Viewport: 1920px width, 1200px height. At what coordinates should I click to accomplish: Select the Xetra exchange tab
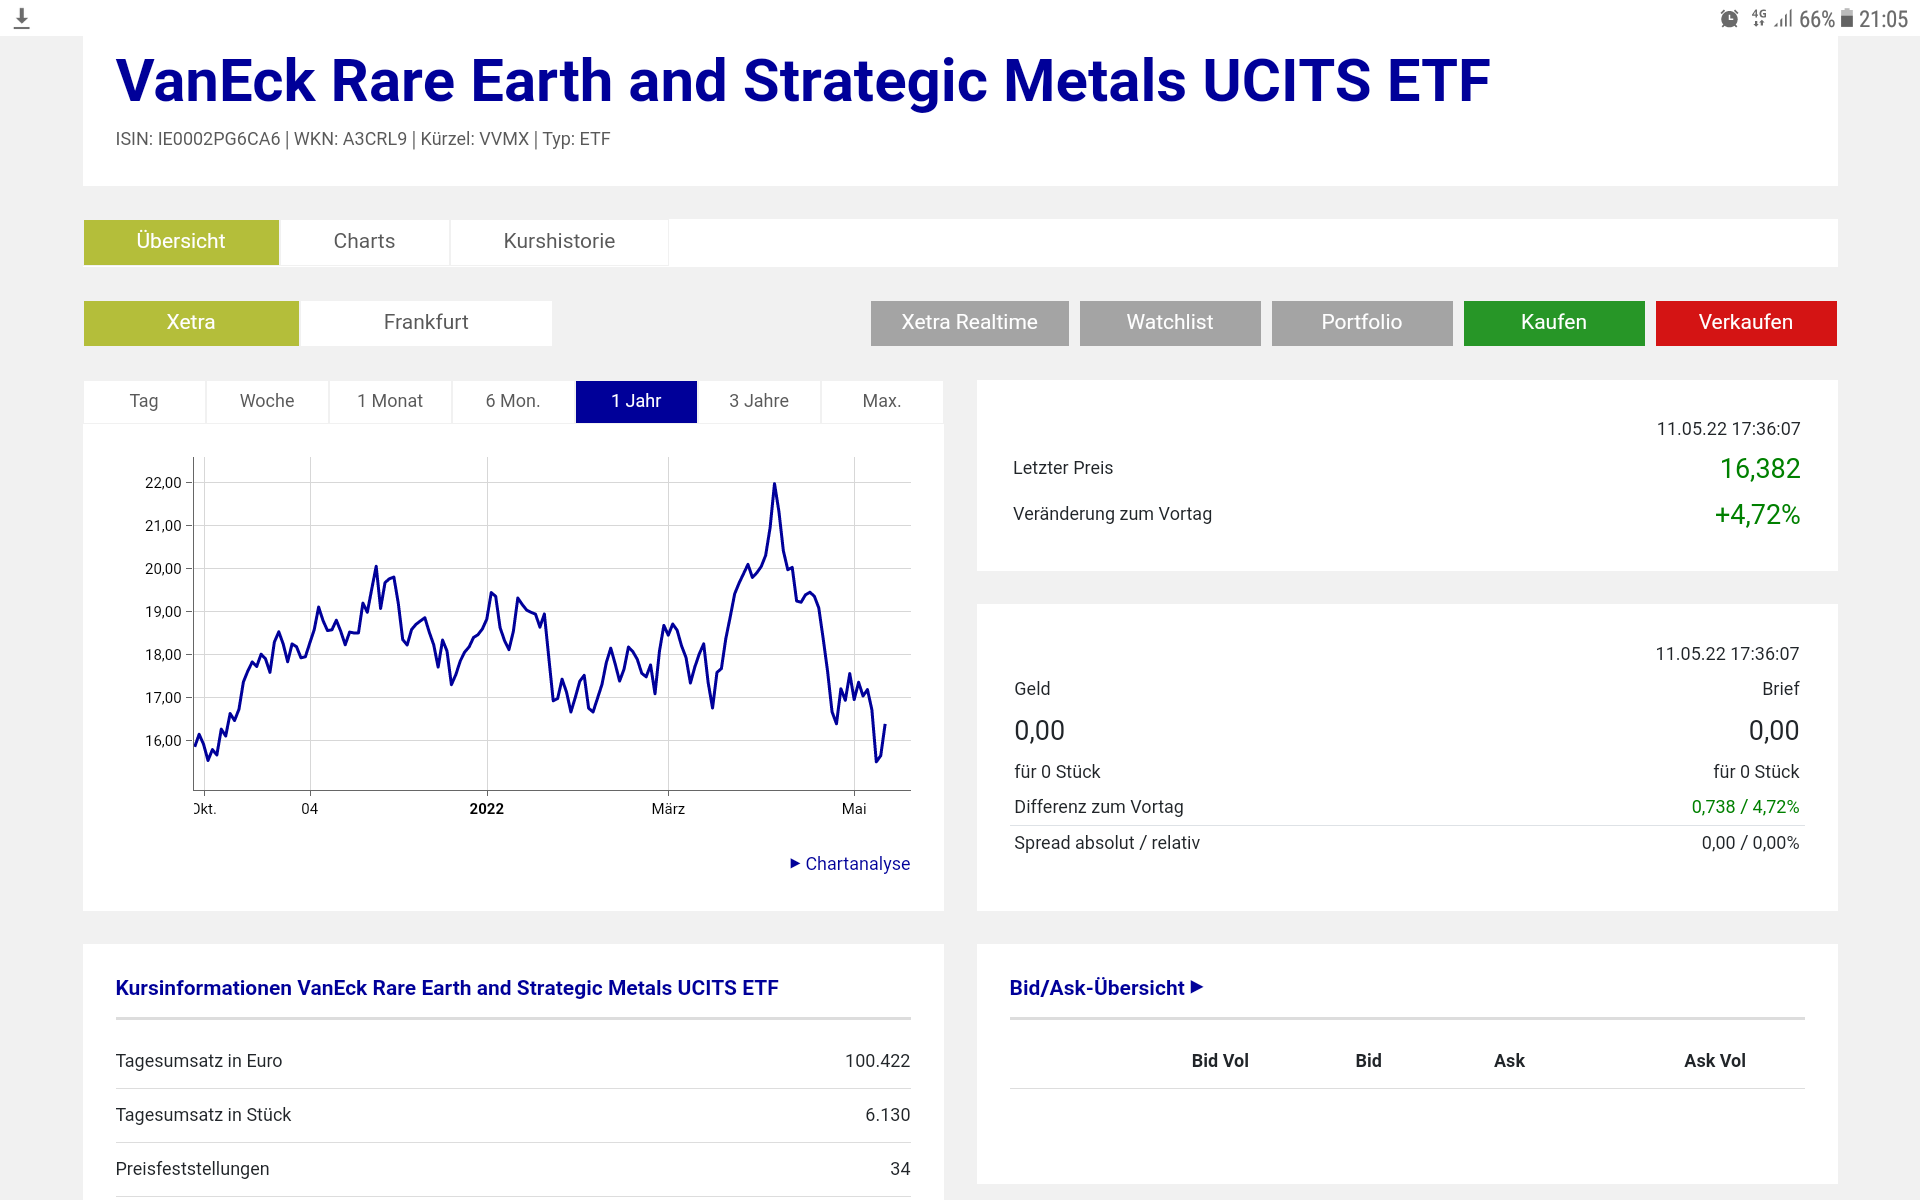click(x=191, y=323)
